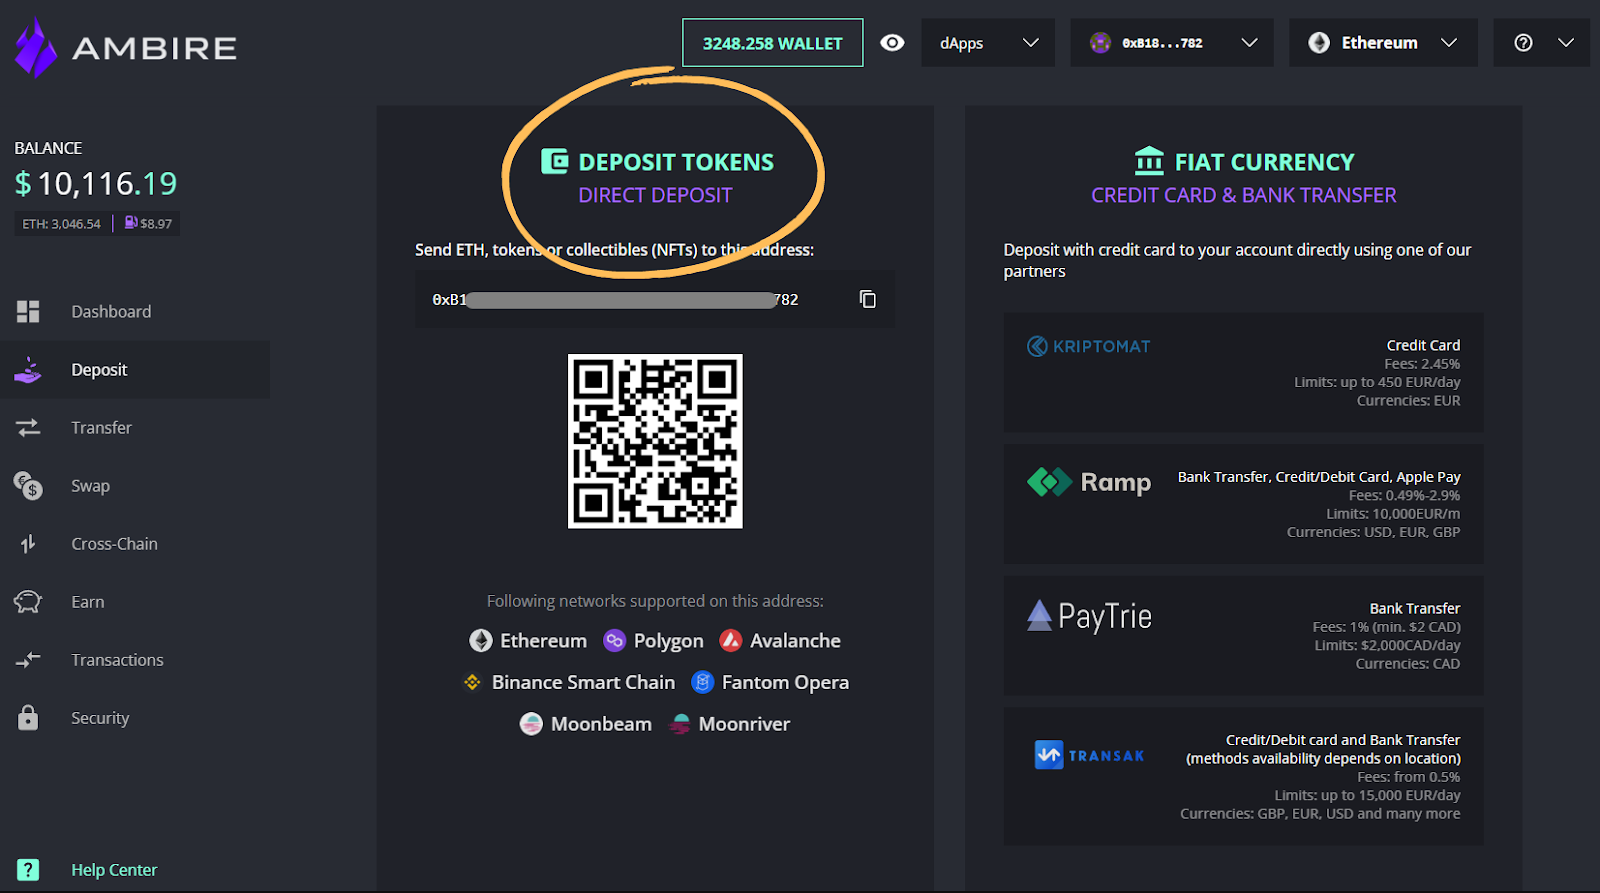Click the Binance Smart Chain logo

click(472, 682)
